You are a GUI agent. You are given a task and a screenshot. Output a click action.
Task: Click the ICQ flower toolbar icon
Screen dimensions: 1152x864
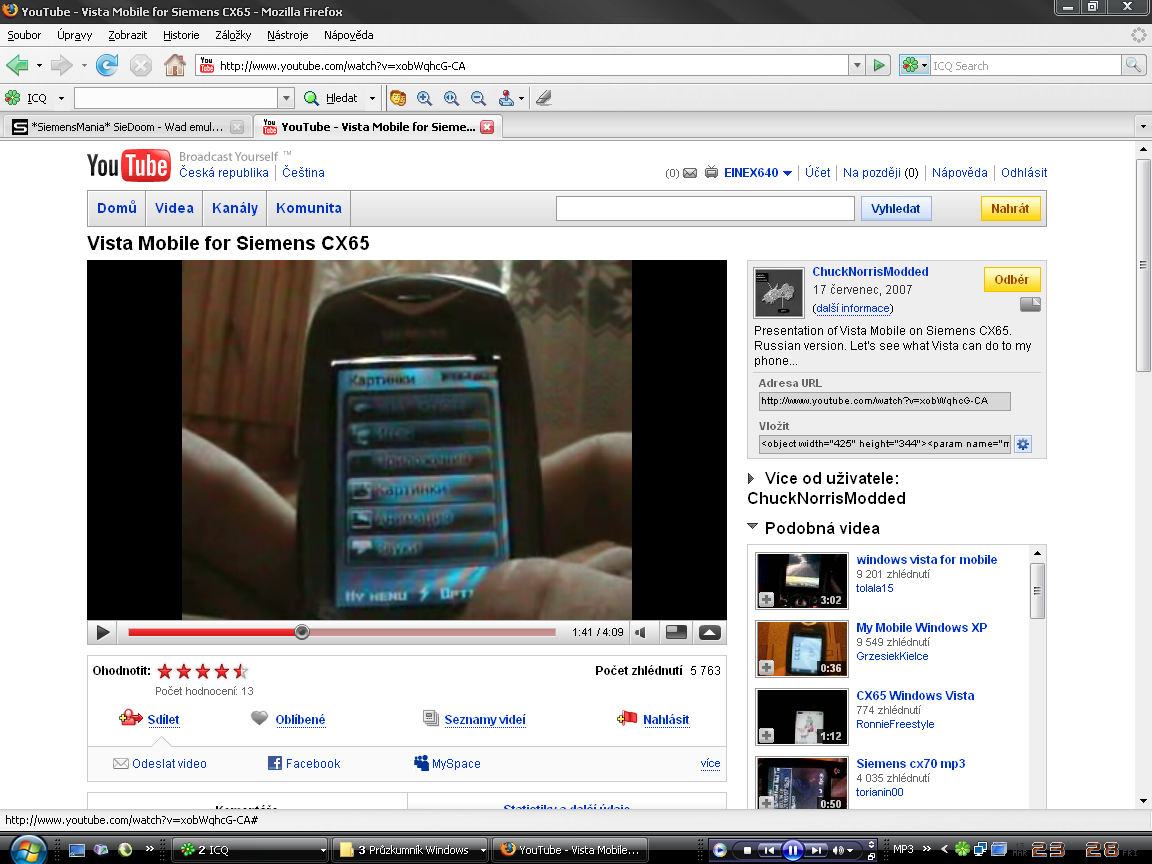click(x=12, y=98)
